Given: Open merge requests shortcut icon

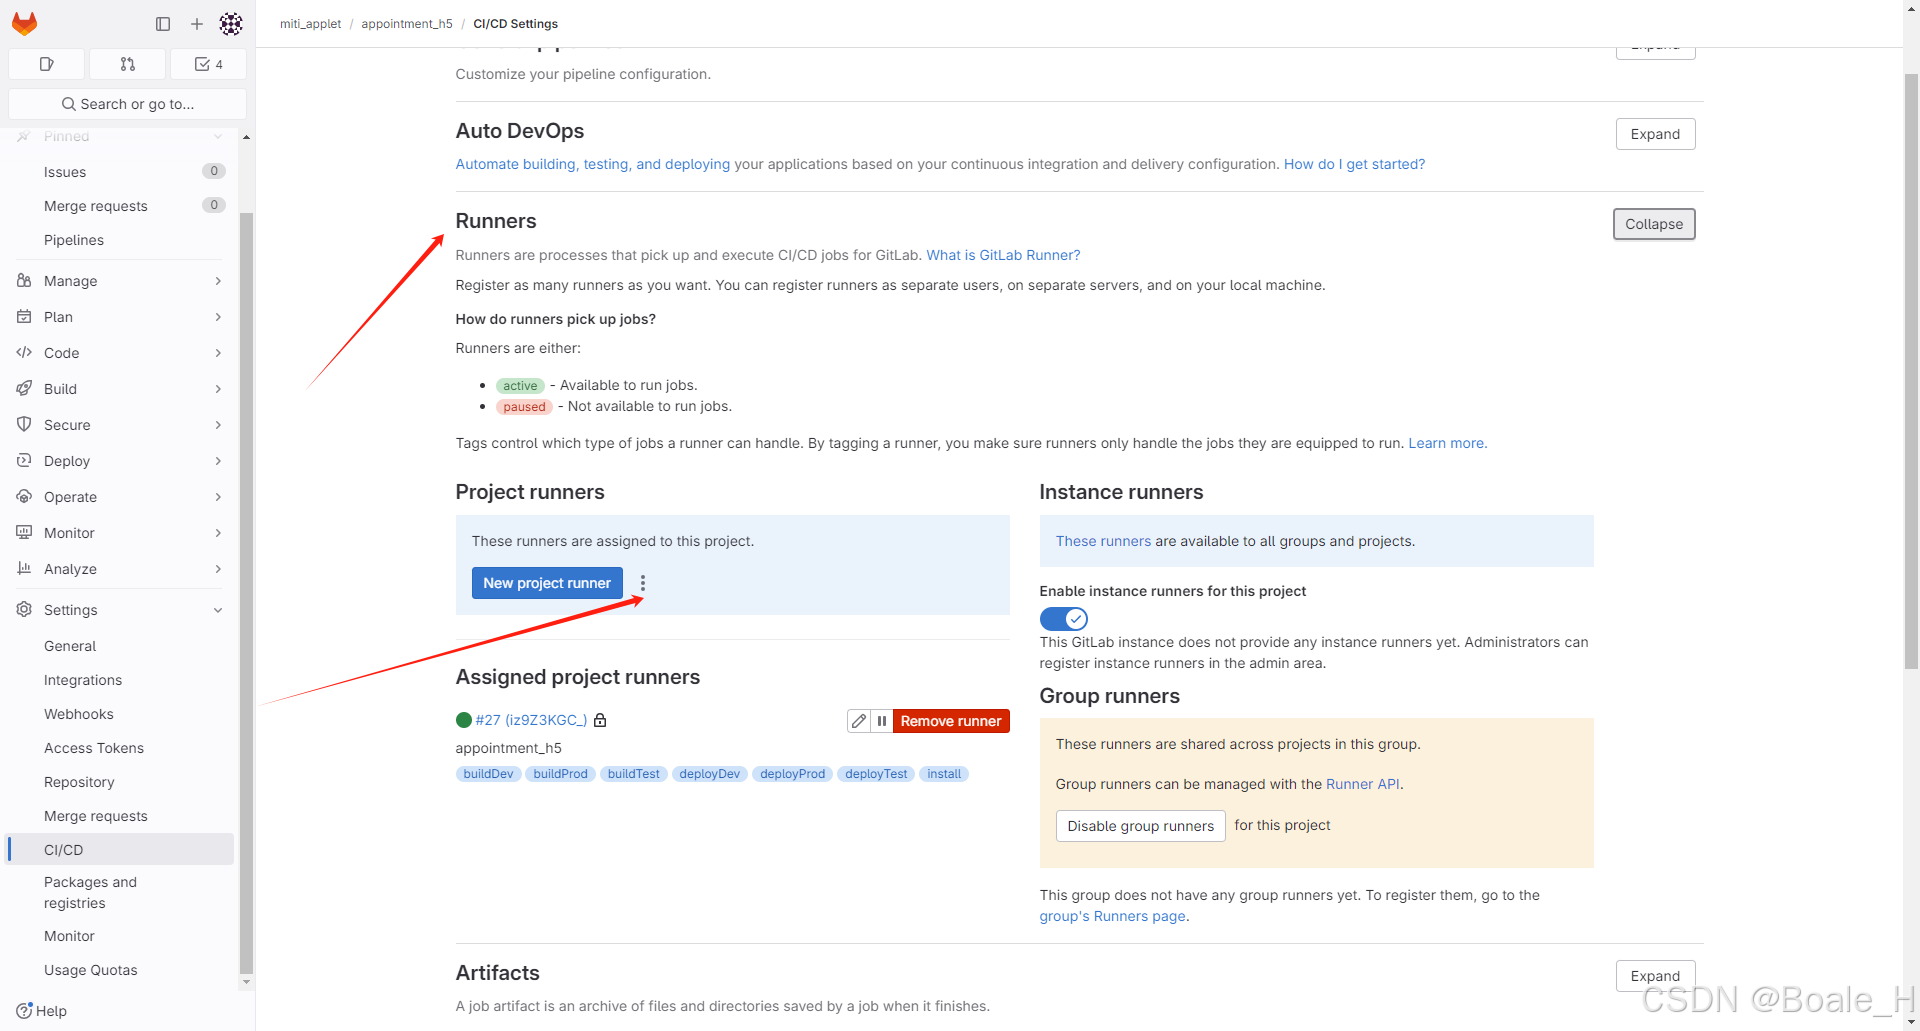Looking at the screenshot, I should pos(127,64).
